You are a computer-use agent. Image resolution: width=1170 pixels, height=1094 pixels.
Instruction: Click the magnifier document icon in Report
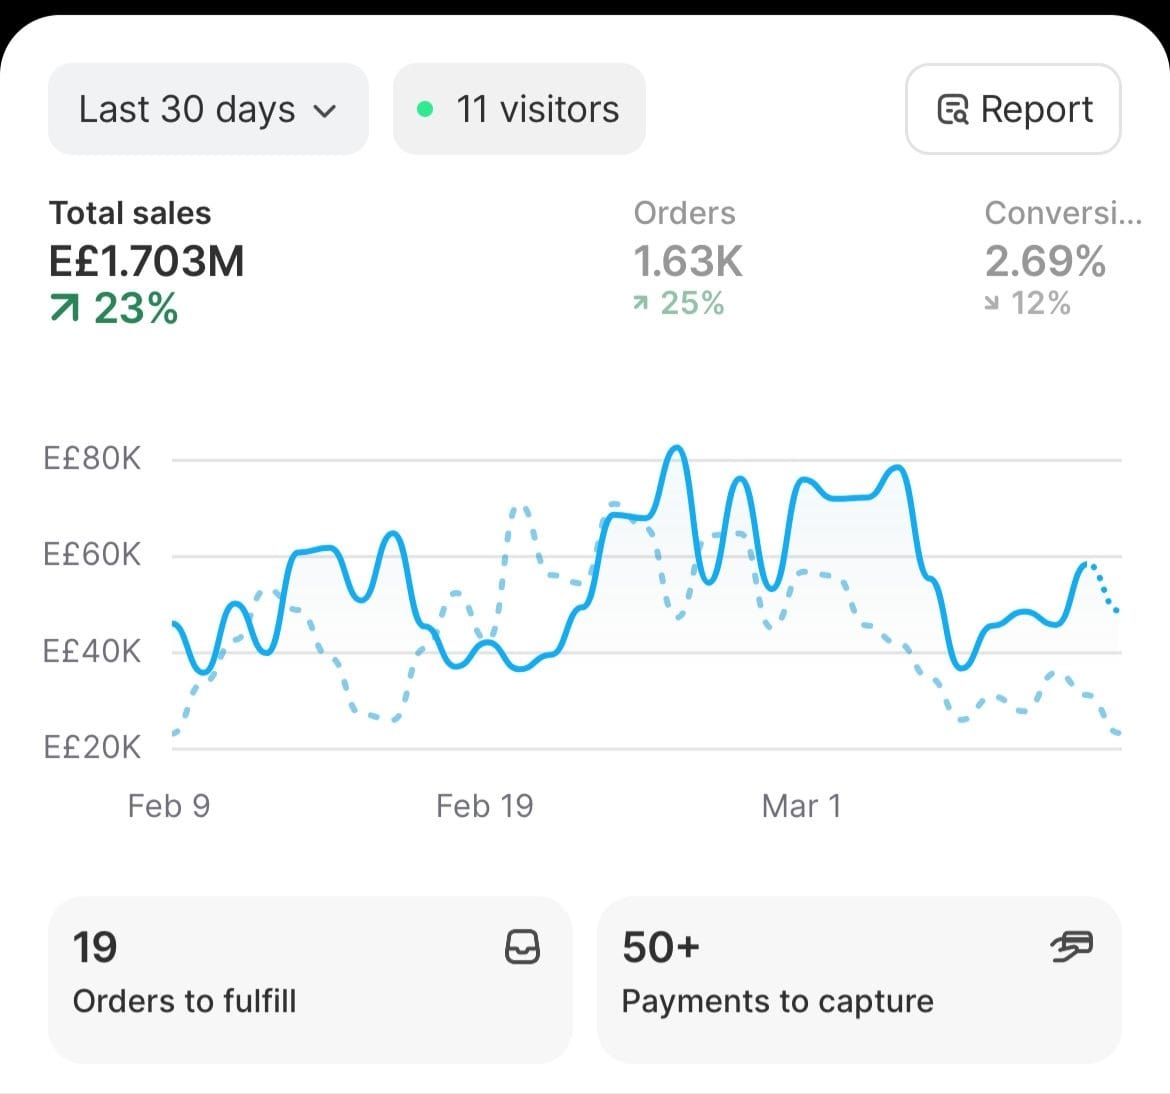pos(952,109)
